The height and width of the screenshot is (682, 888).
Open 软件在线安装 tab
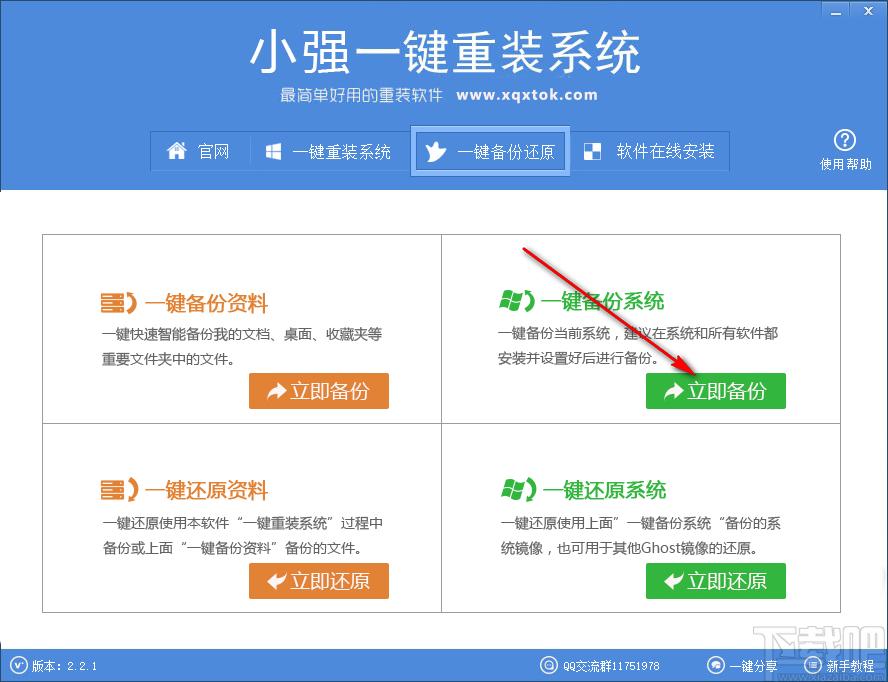(x=650, y=151)
